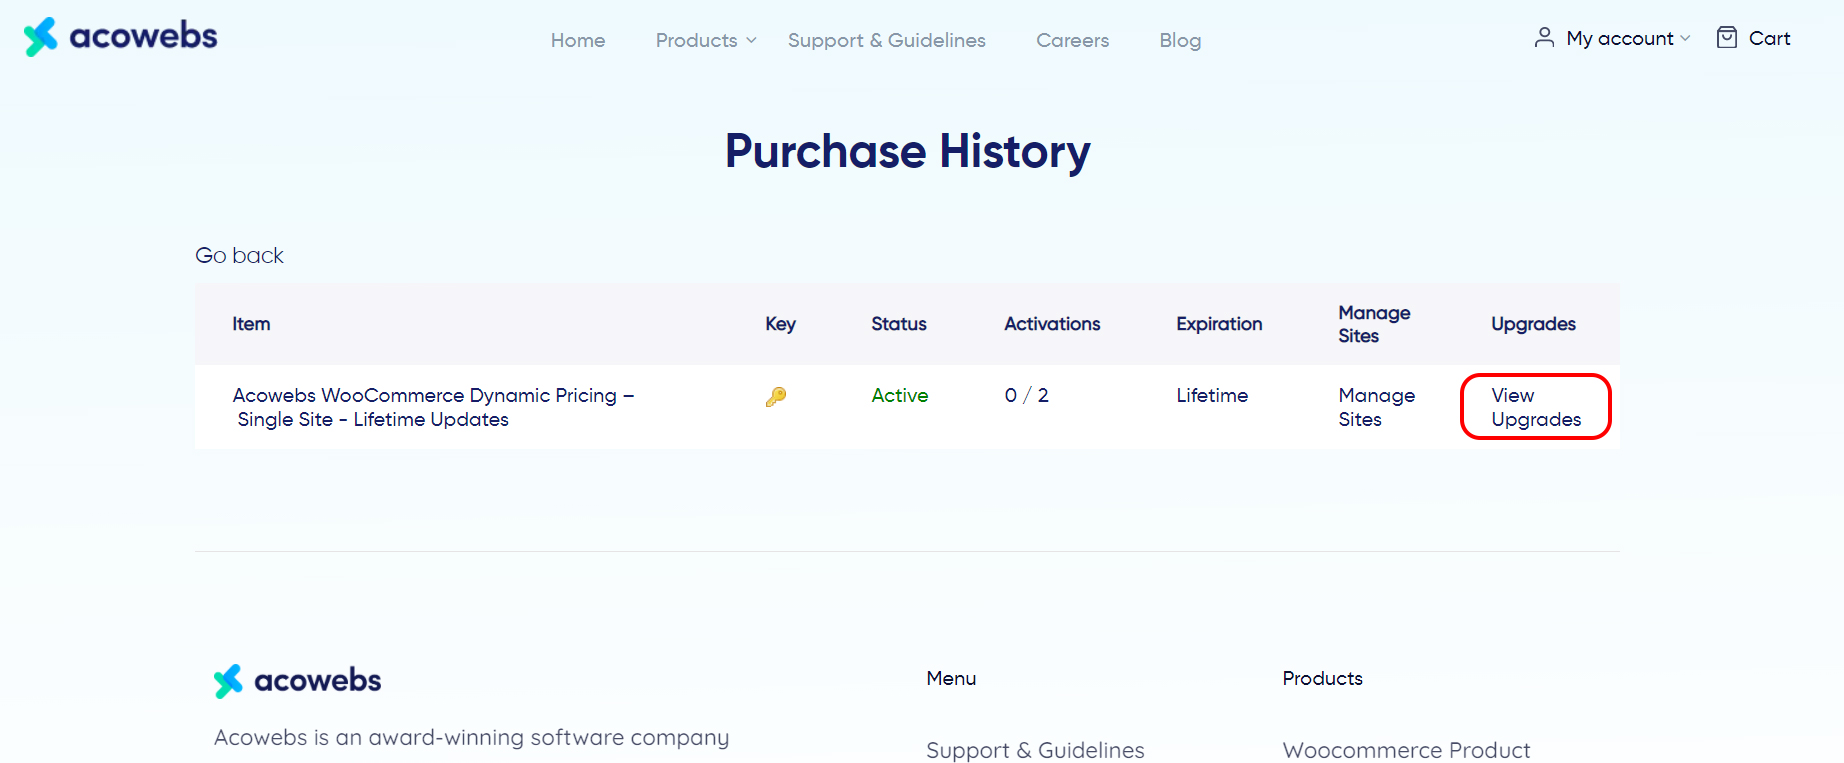The height and width of the screenshot is (763, 1844).
Task: Click the Upgrades column header
Action: 1533,324
